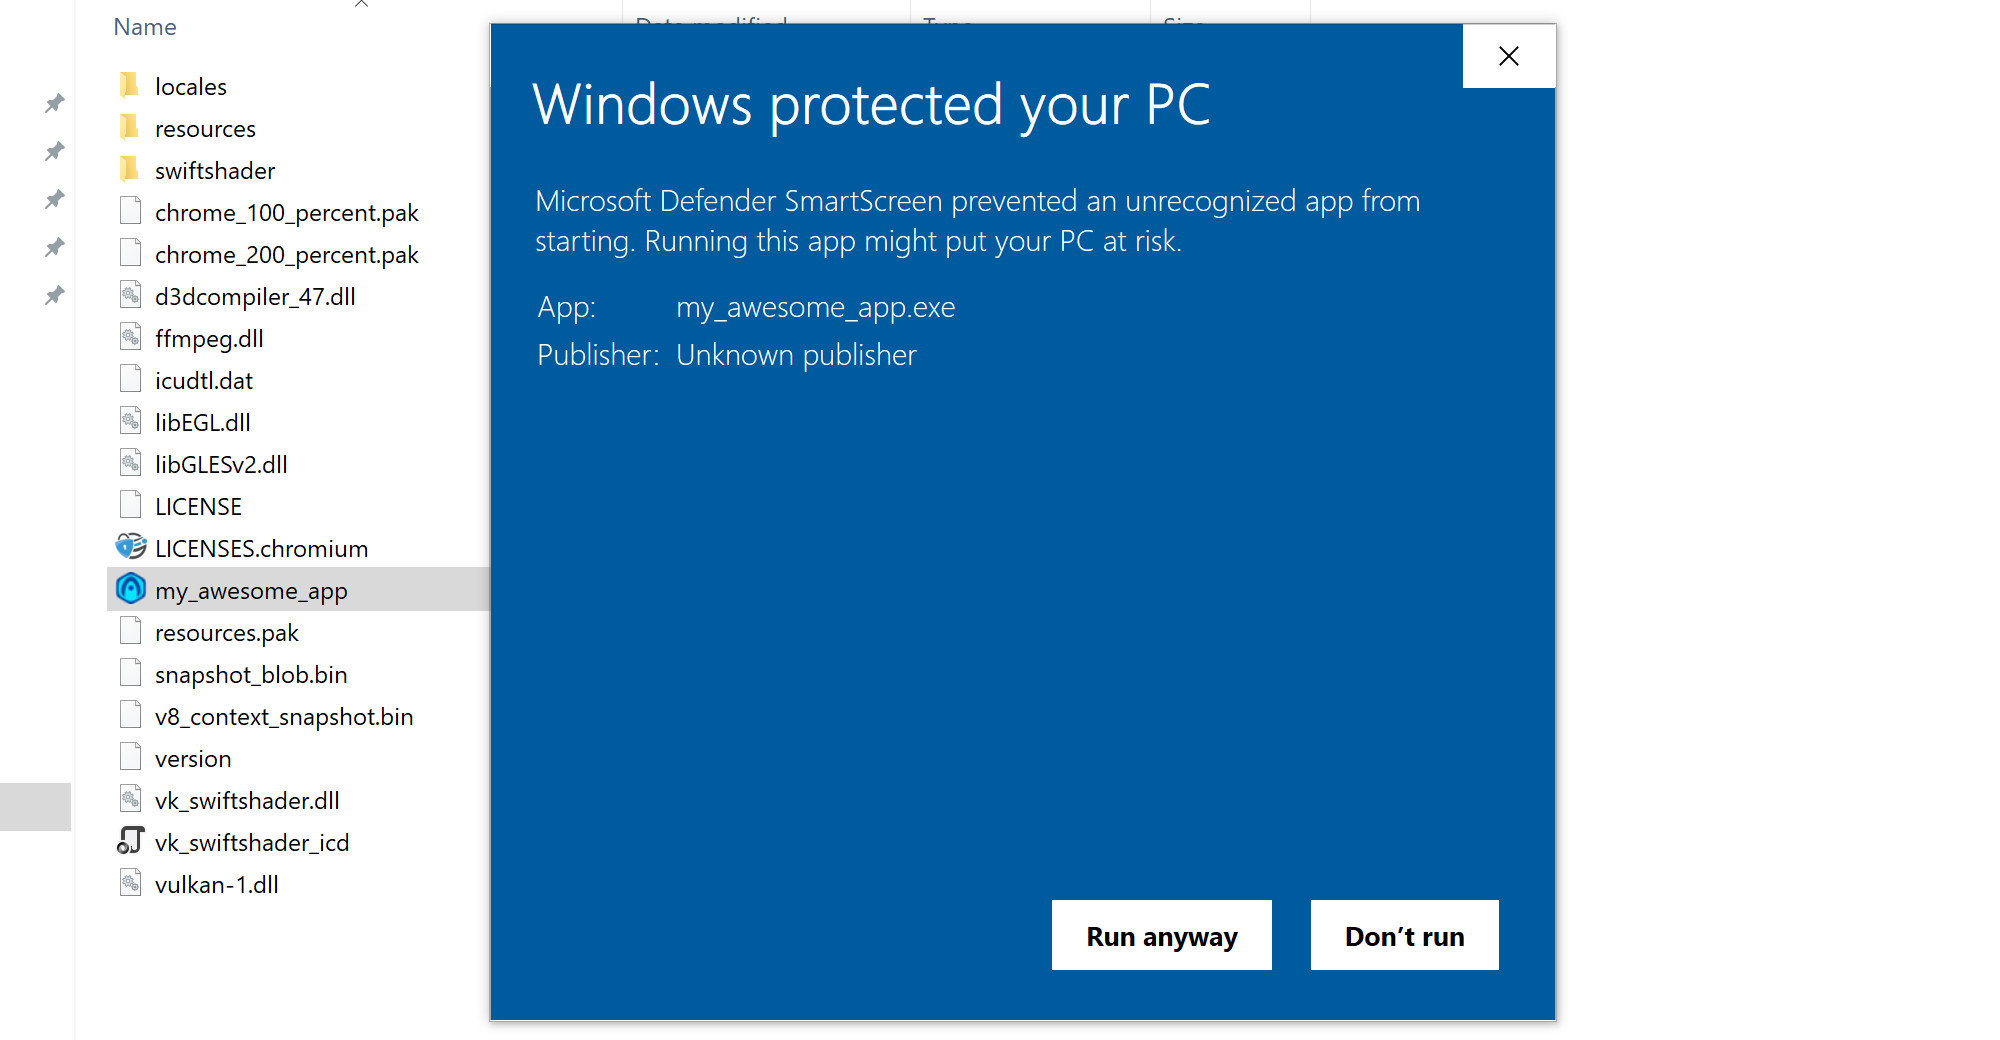Viewport: 2000px width, 1040px height.
Task: Click 'Unknown publisher' text in dialog
Action: click(796, 355)
